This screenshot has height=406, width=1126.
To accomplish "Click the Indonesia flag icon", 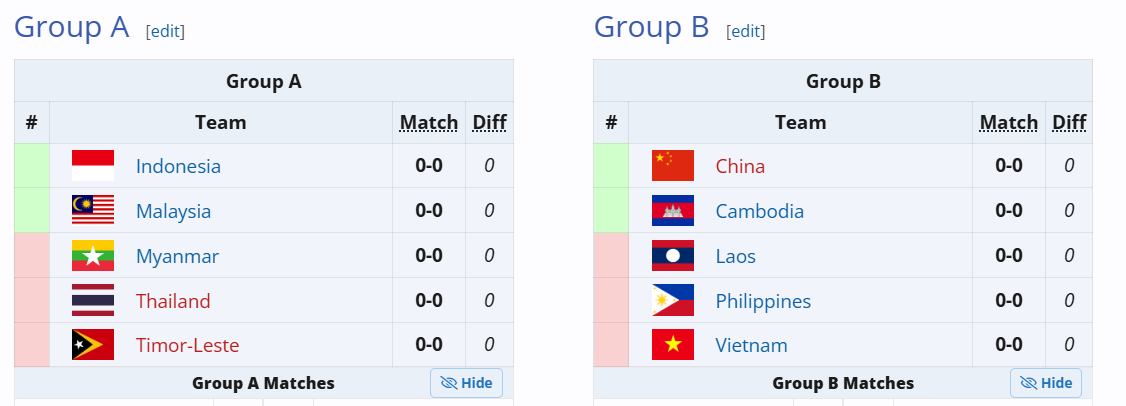I will click(93, 166).
